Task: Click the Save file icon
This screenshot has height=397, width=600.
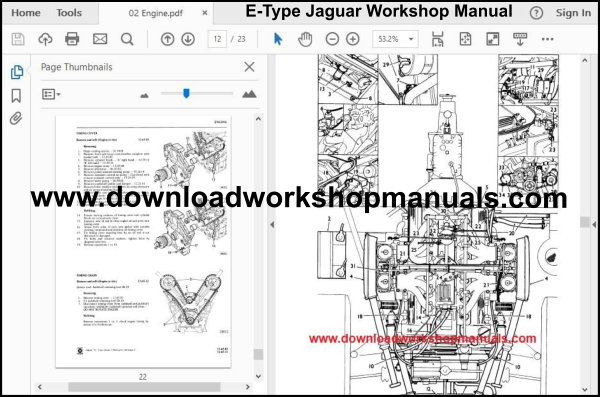Action: click(x=18, y=39)
